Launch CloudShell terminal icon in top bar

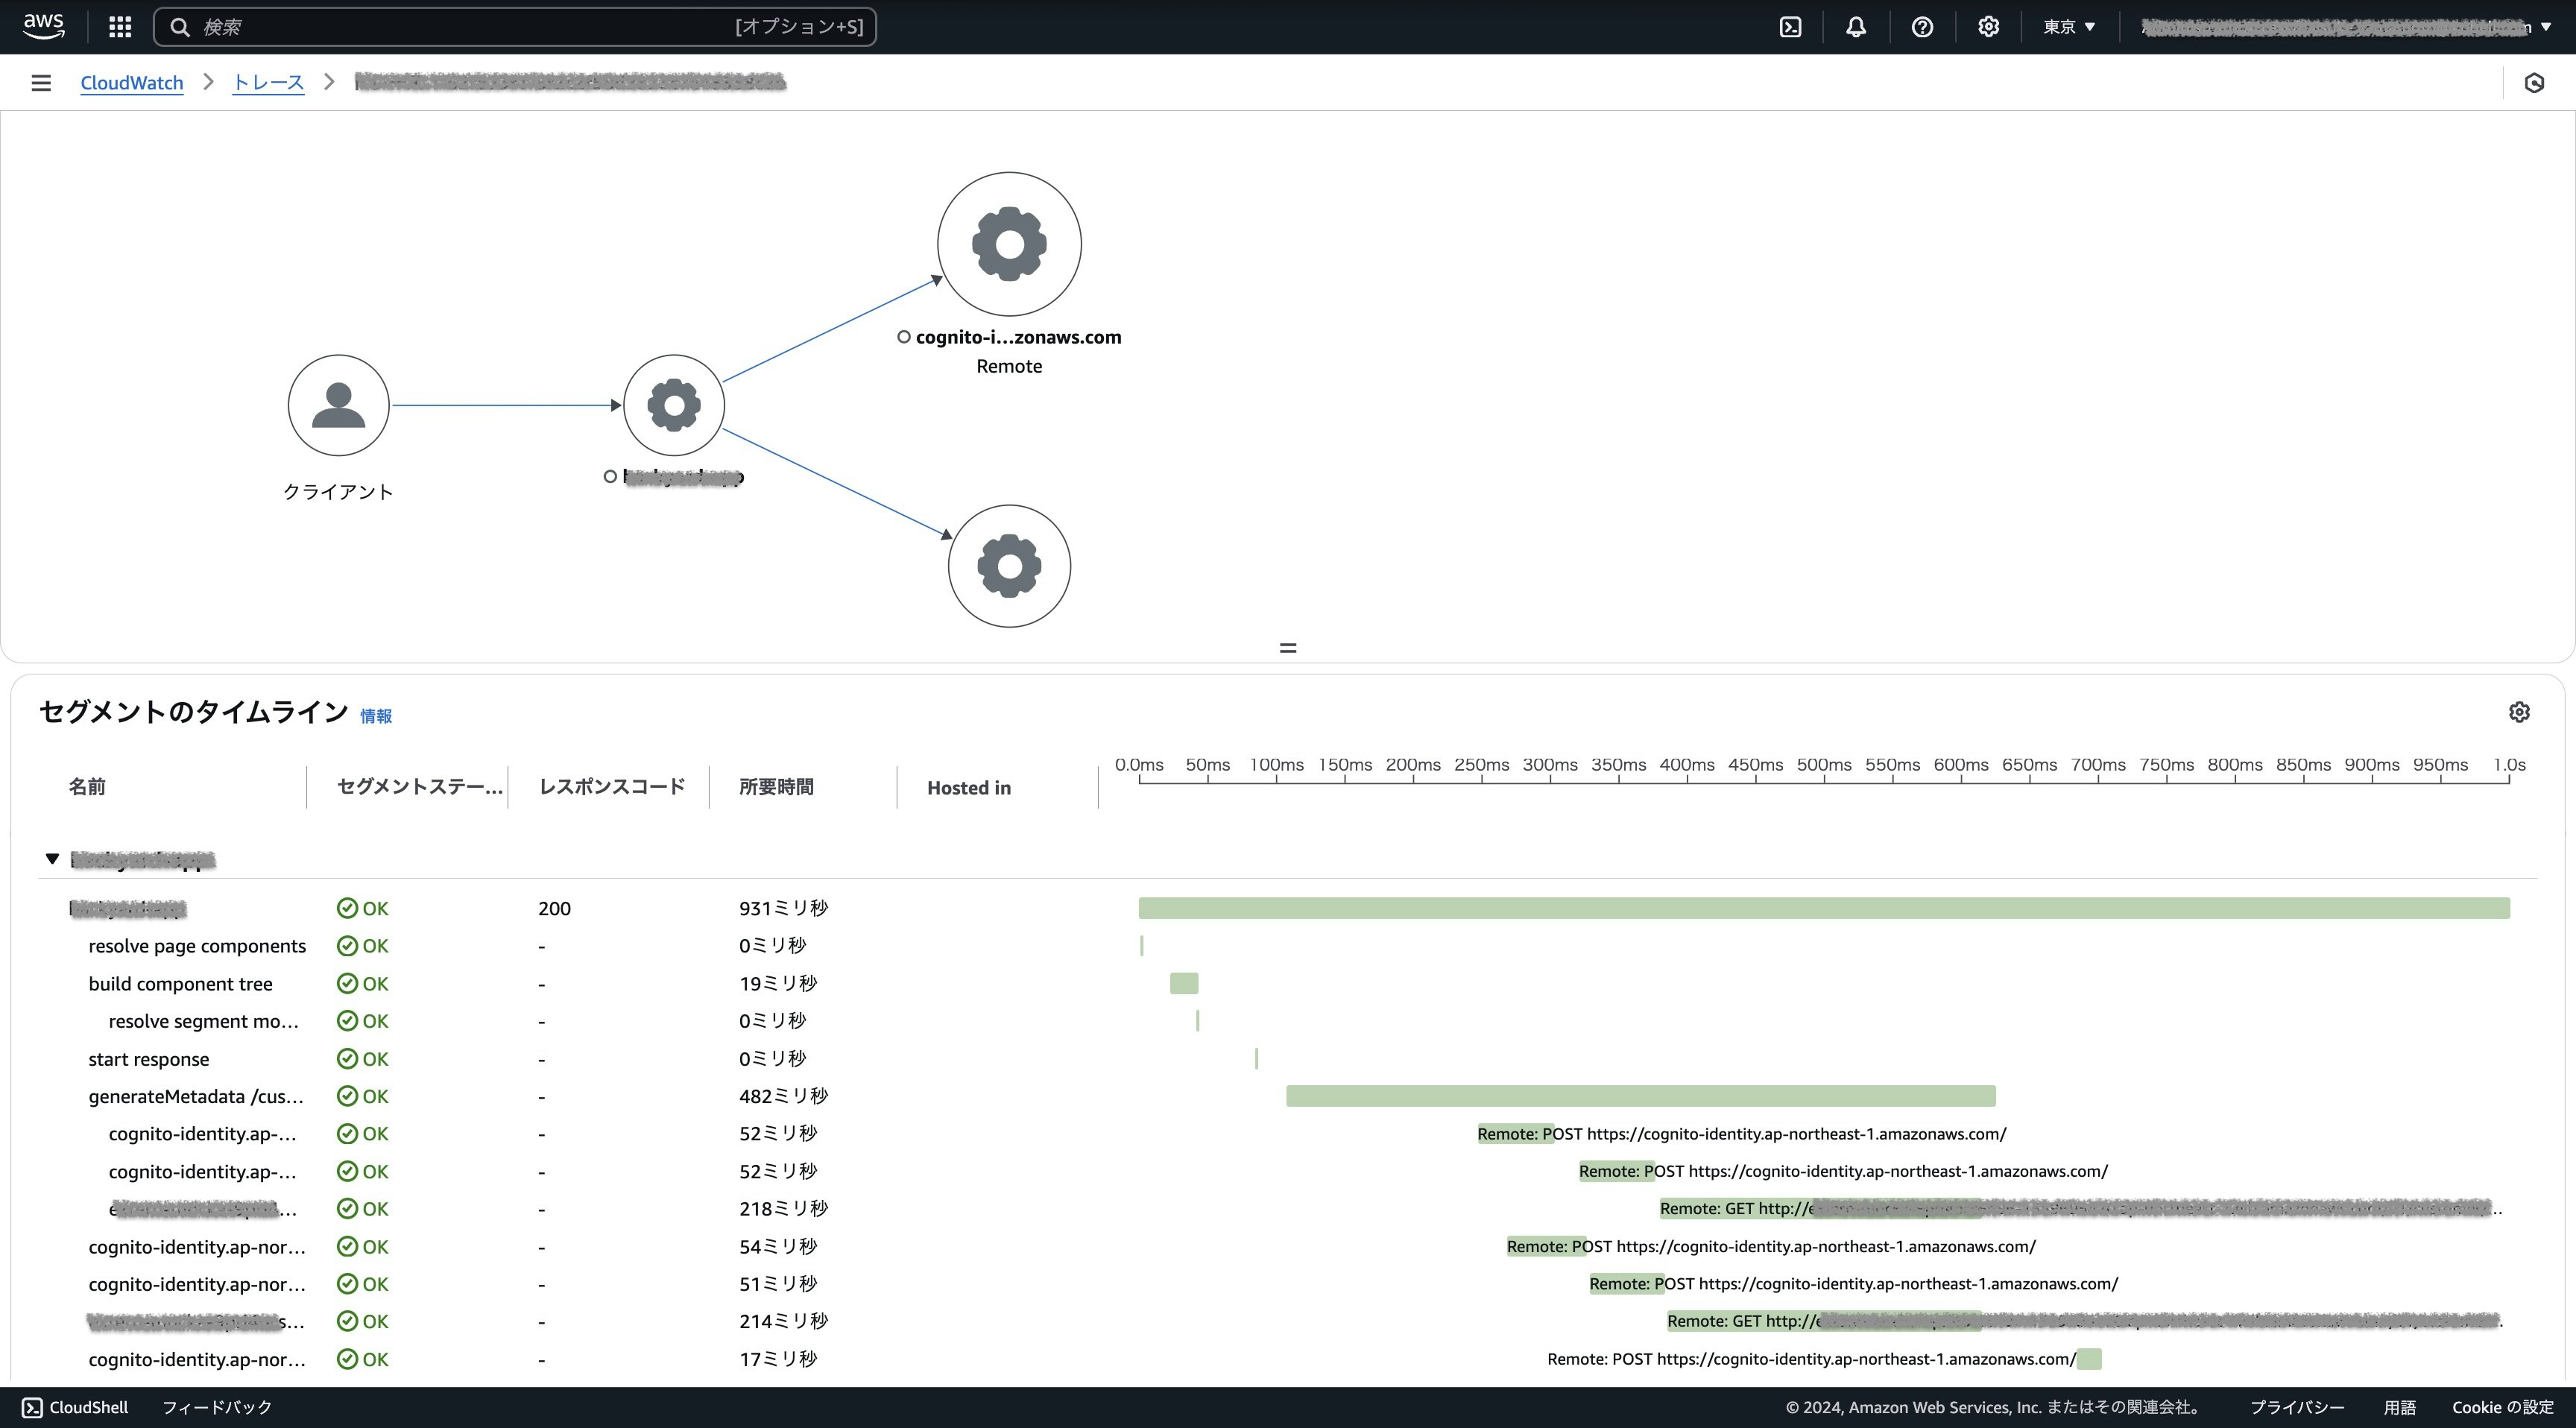1789,26
